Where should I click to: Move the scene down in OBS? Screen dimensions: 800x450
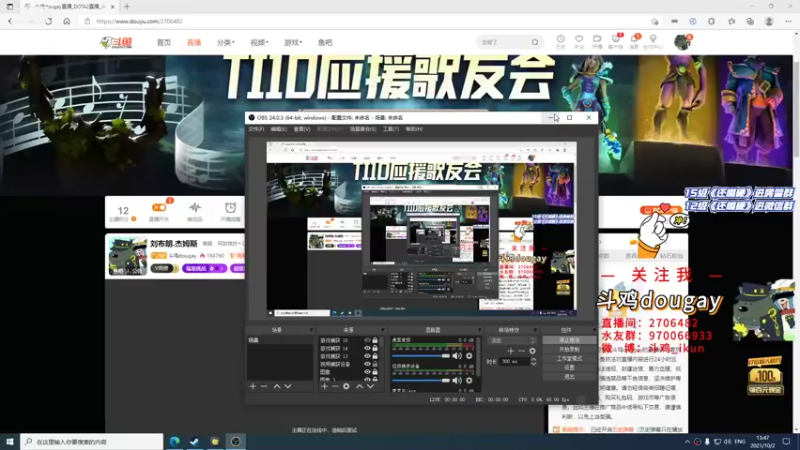(x=288, y=387)
